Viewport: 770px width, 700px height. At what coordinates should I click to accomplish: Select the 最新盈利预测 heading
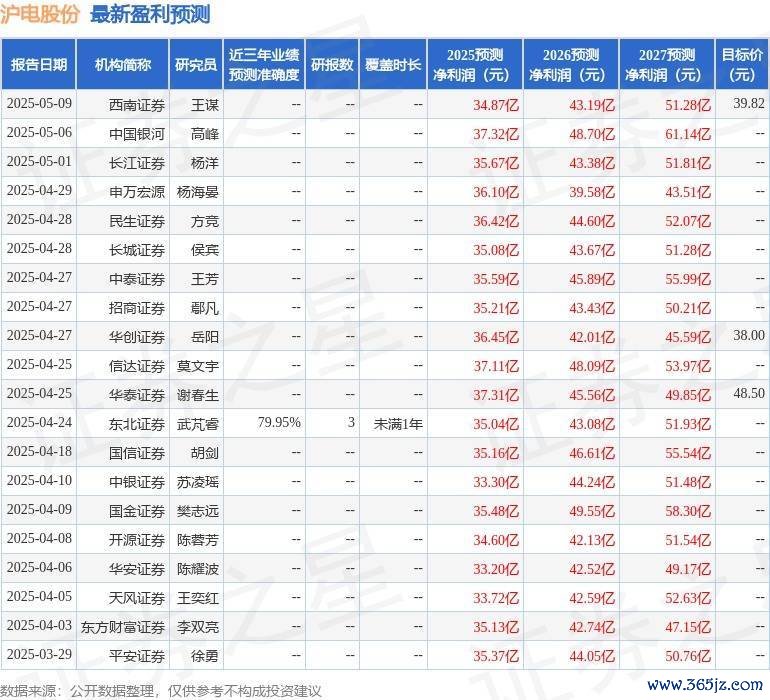150,14
